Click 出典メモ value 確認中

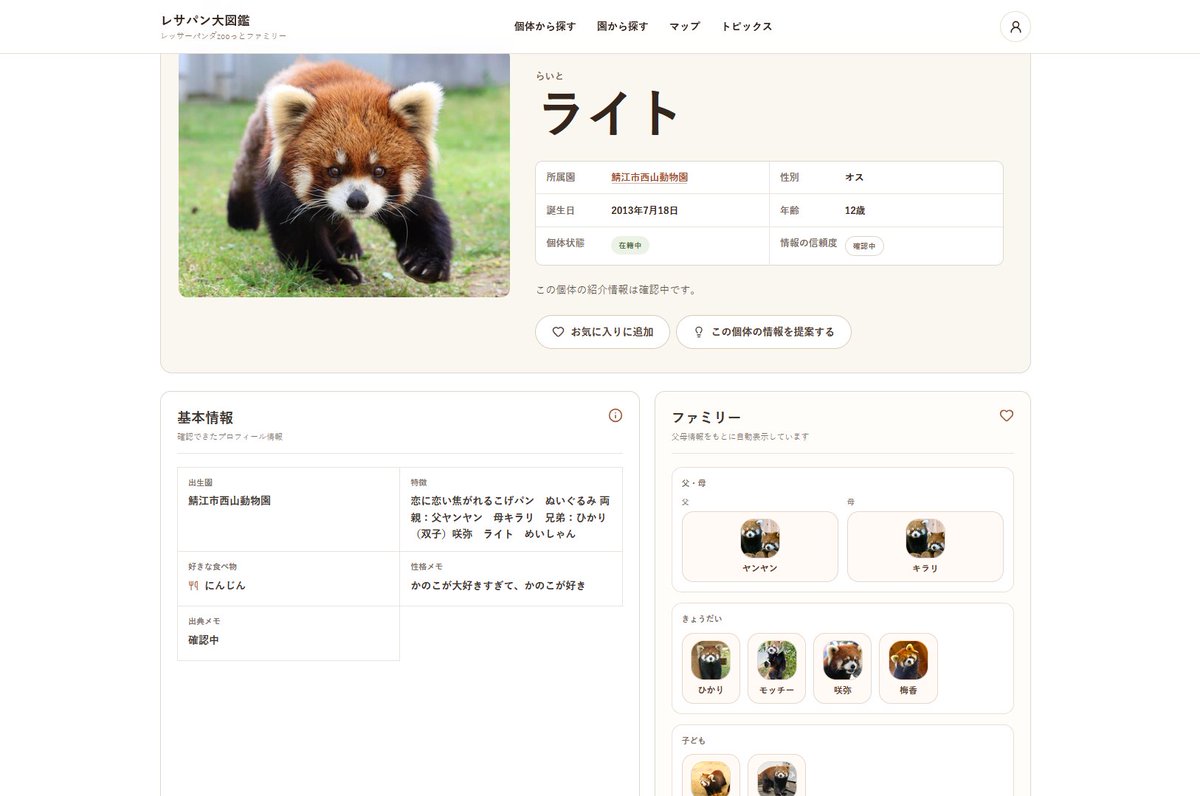(x=203, y=640)
